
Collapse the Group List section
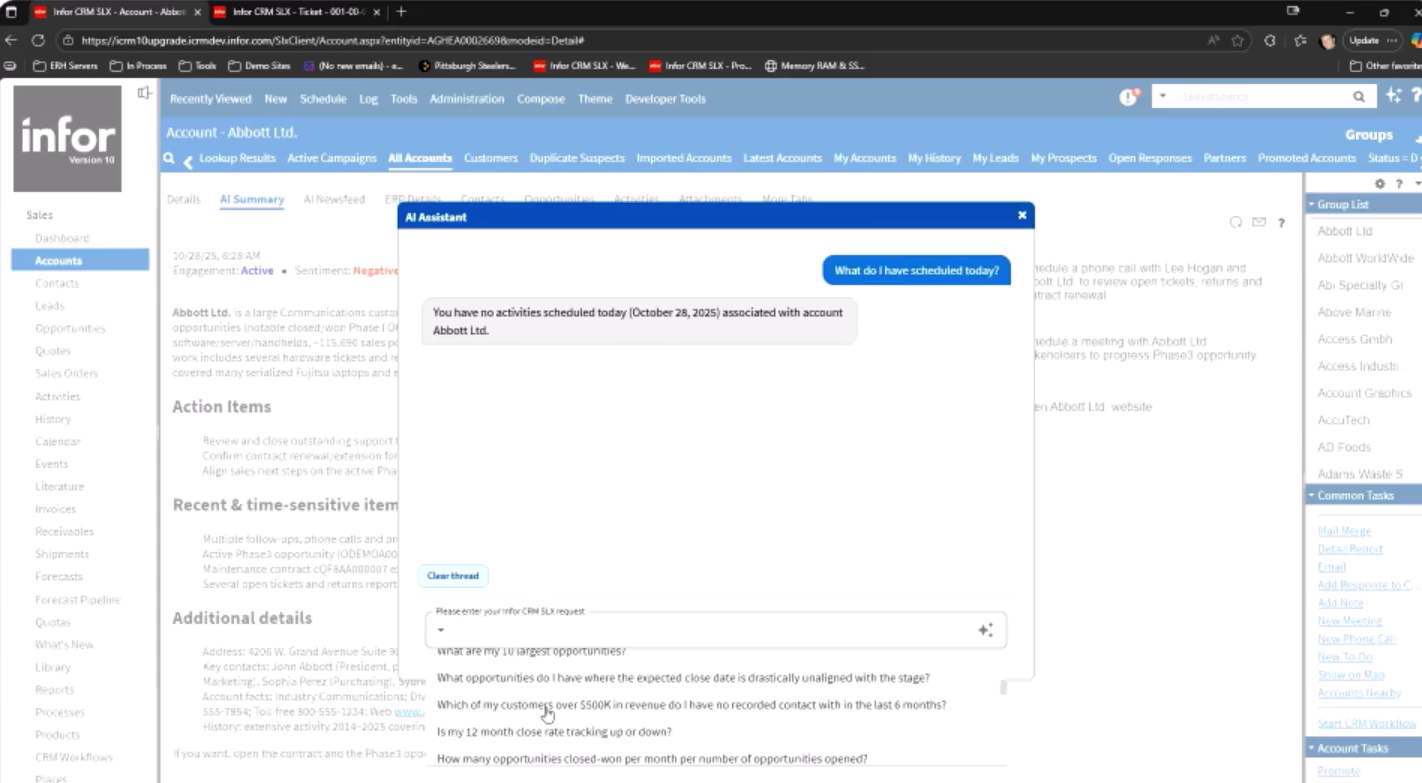coord(1311,204)
